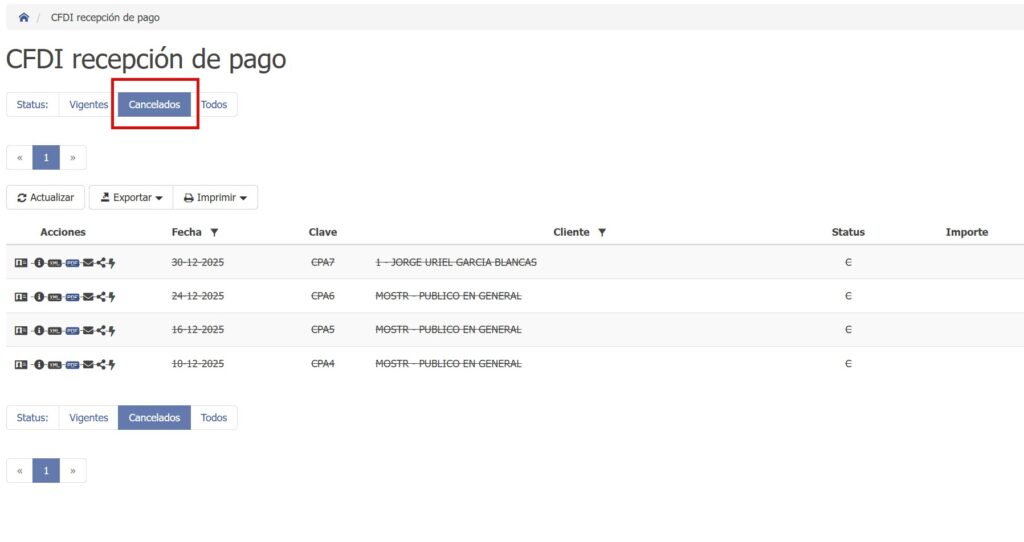1024x542 pixels.
Task: Select the top Todos tab
Action: click(214, 105)
